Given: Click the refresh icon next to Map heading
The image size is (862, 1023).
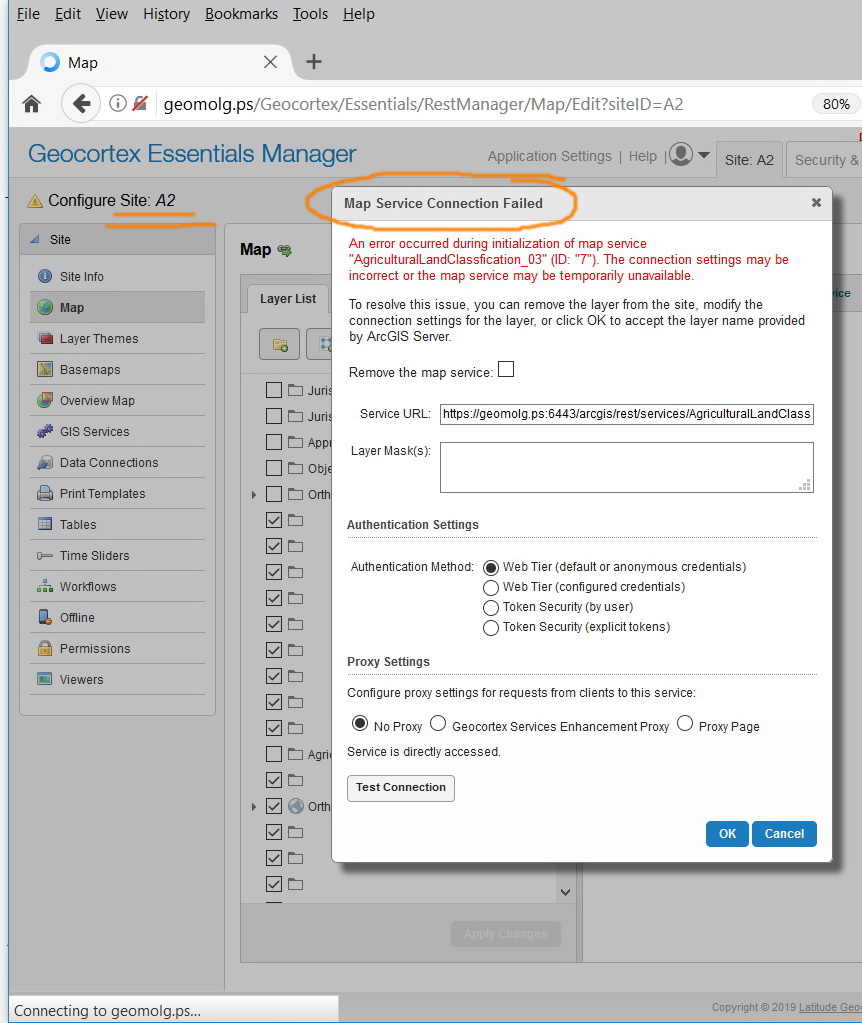Looking at the screenshot, I should 285,250.
